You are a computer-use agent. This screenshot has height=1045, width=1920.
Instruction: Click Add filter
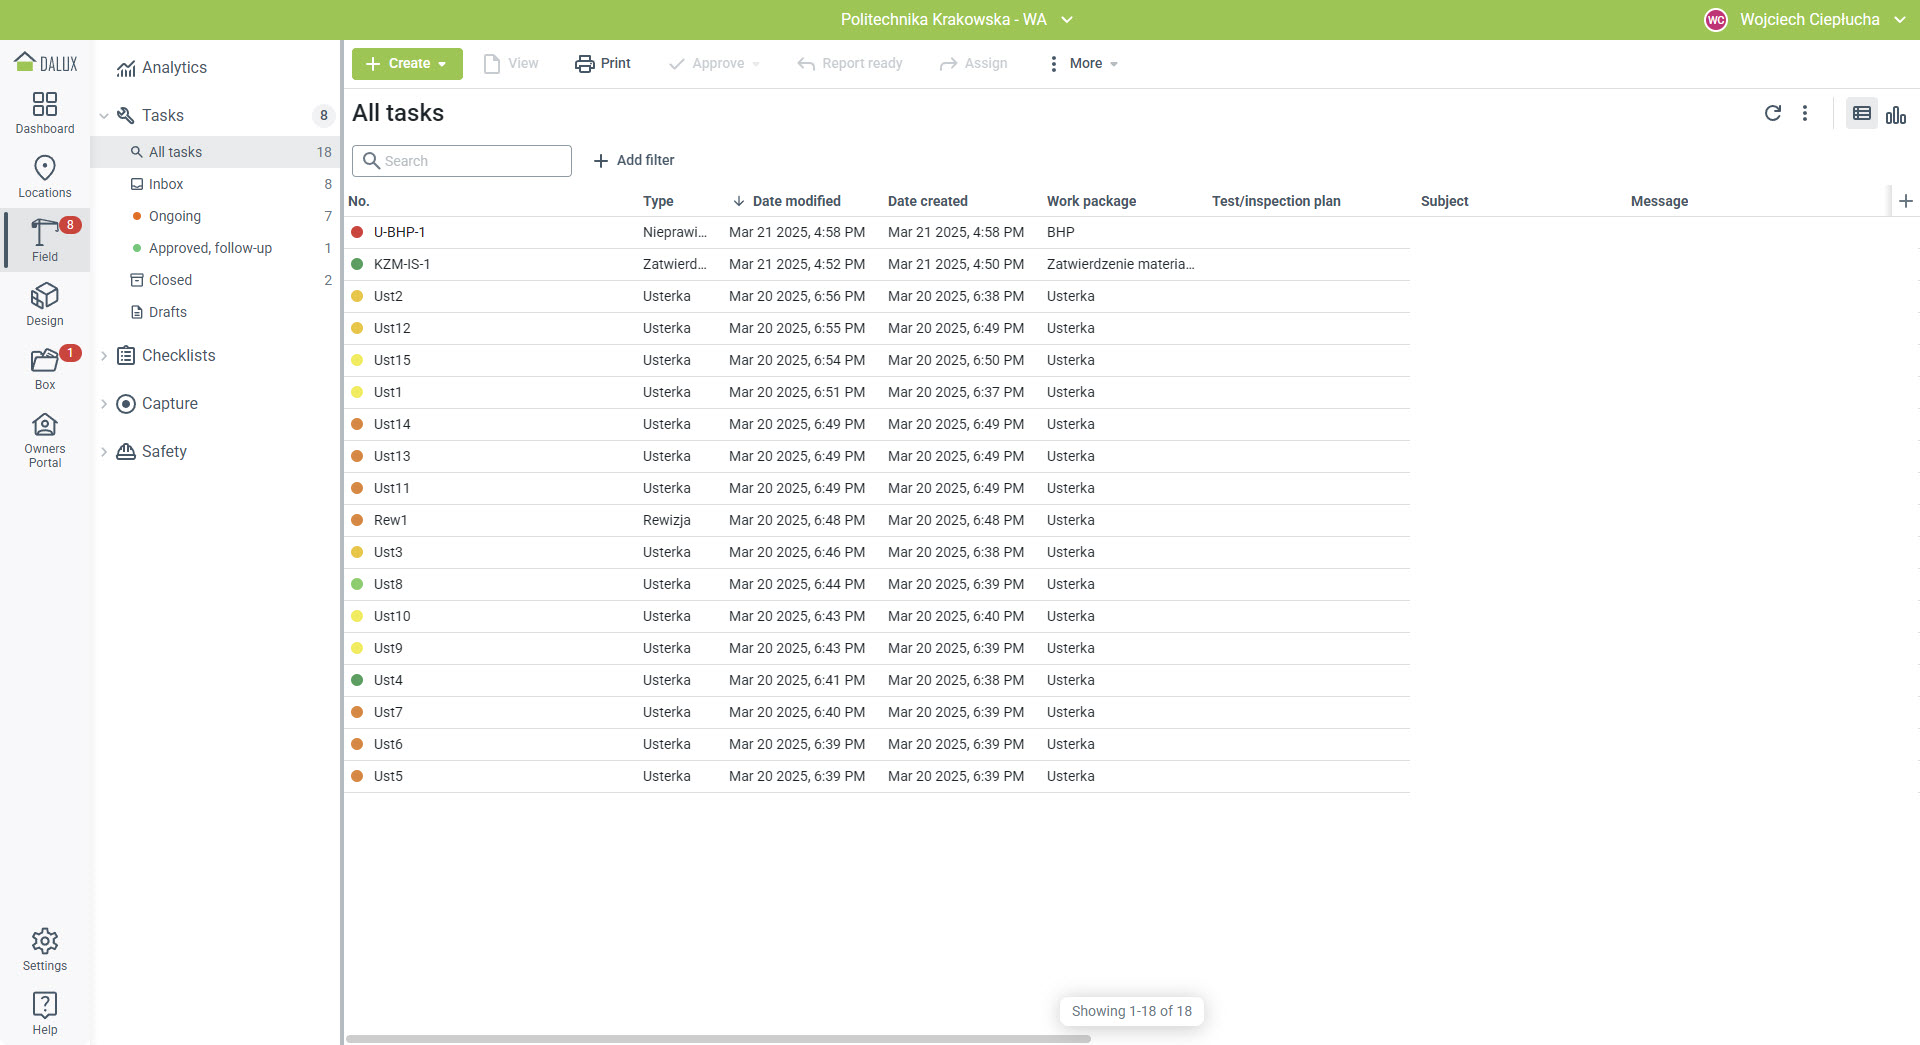click(634, 160)
